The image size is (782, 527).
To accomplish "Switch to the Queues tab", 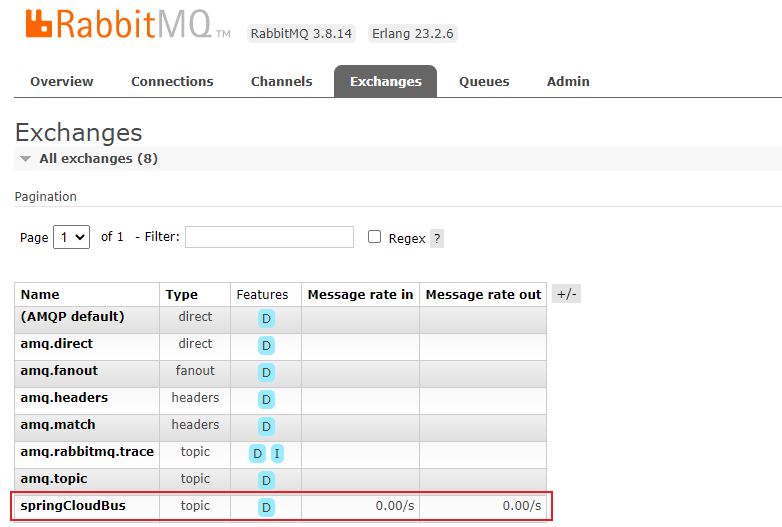I will 484,81.
